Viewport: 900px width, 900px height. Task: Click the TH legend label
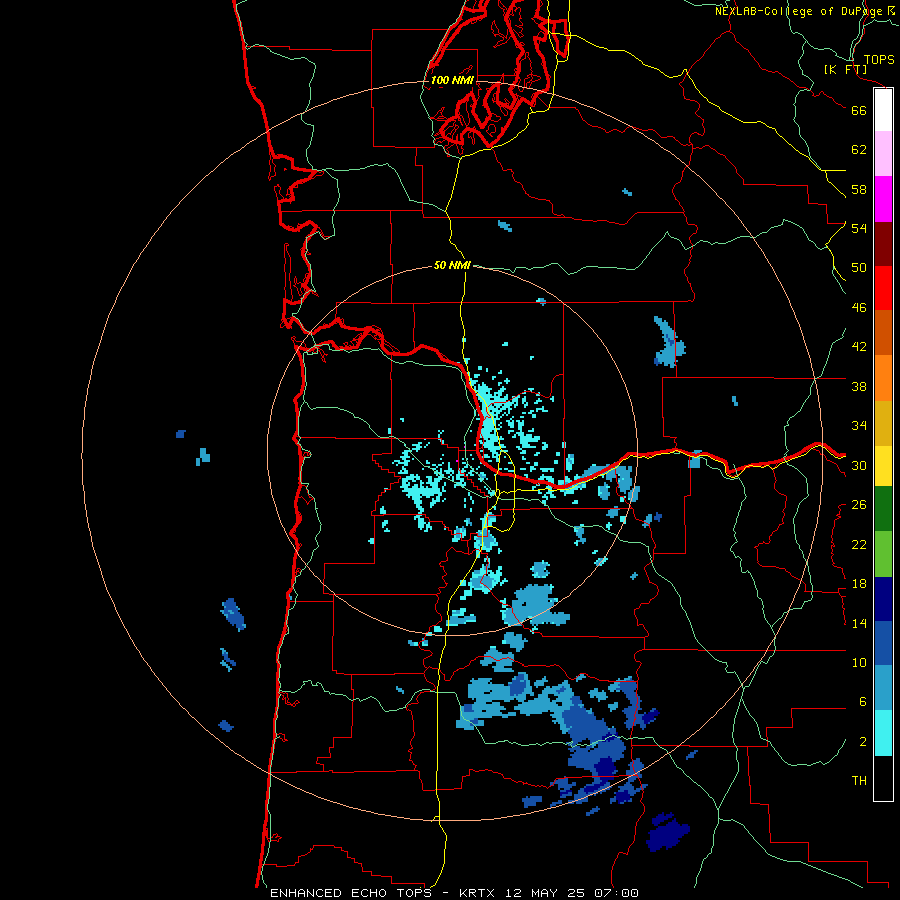[x=859, y=781]
